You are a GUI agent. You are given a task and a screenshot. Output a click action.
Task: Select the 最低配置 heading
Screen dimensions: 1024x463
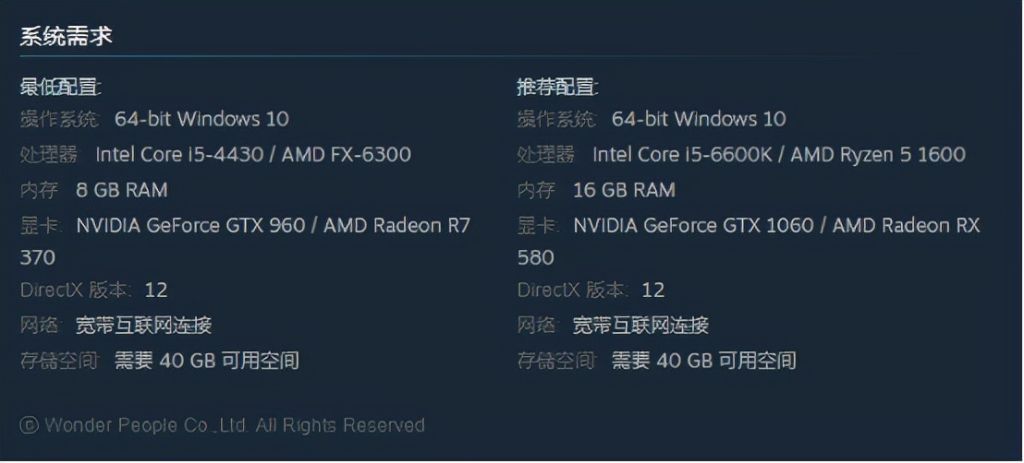click(61, 86)
